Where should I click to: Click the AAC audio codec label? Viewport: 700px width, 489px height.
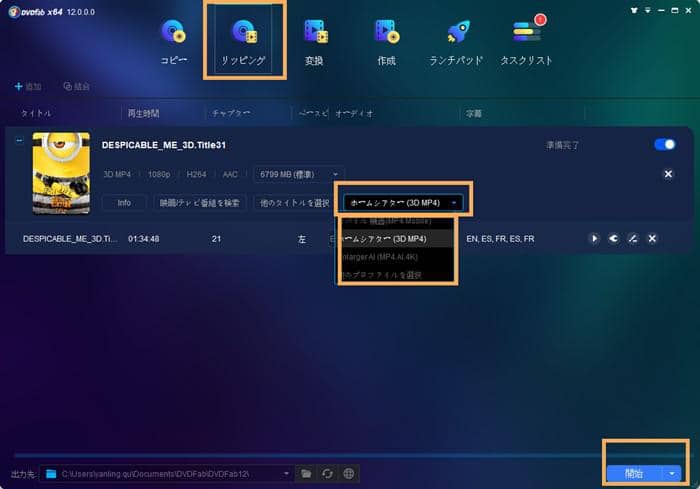pyautogui.click(x=230, y=174)
